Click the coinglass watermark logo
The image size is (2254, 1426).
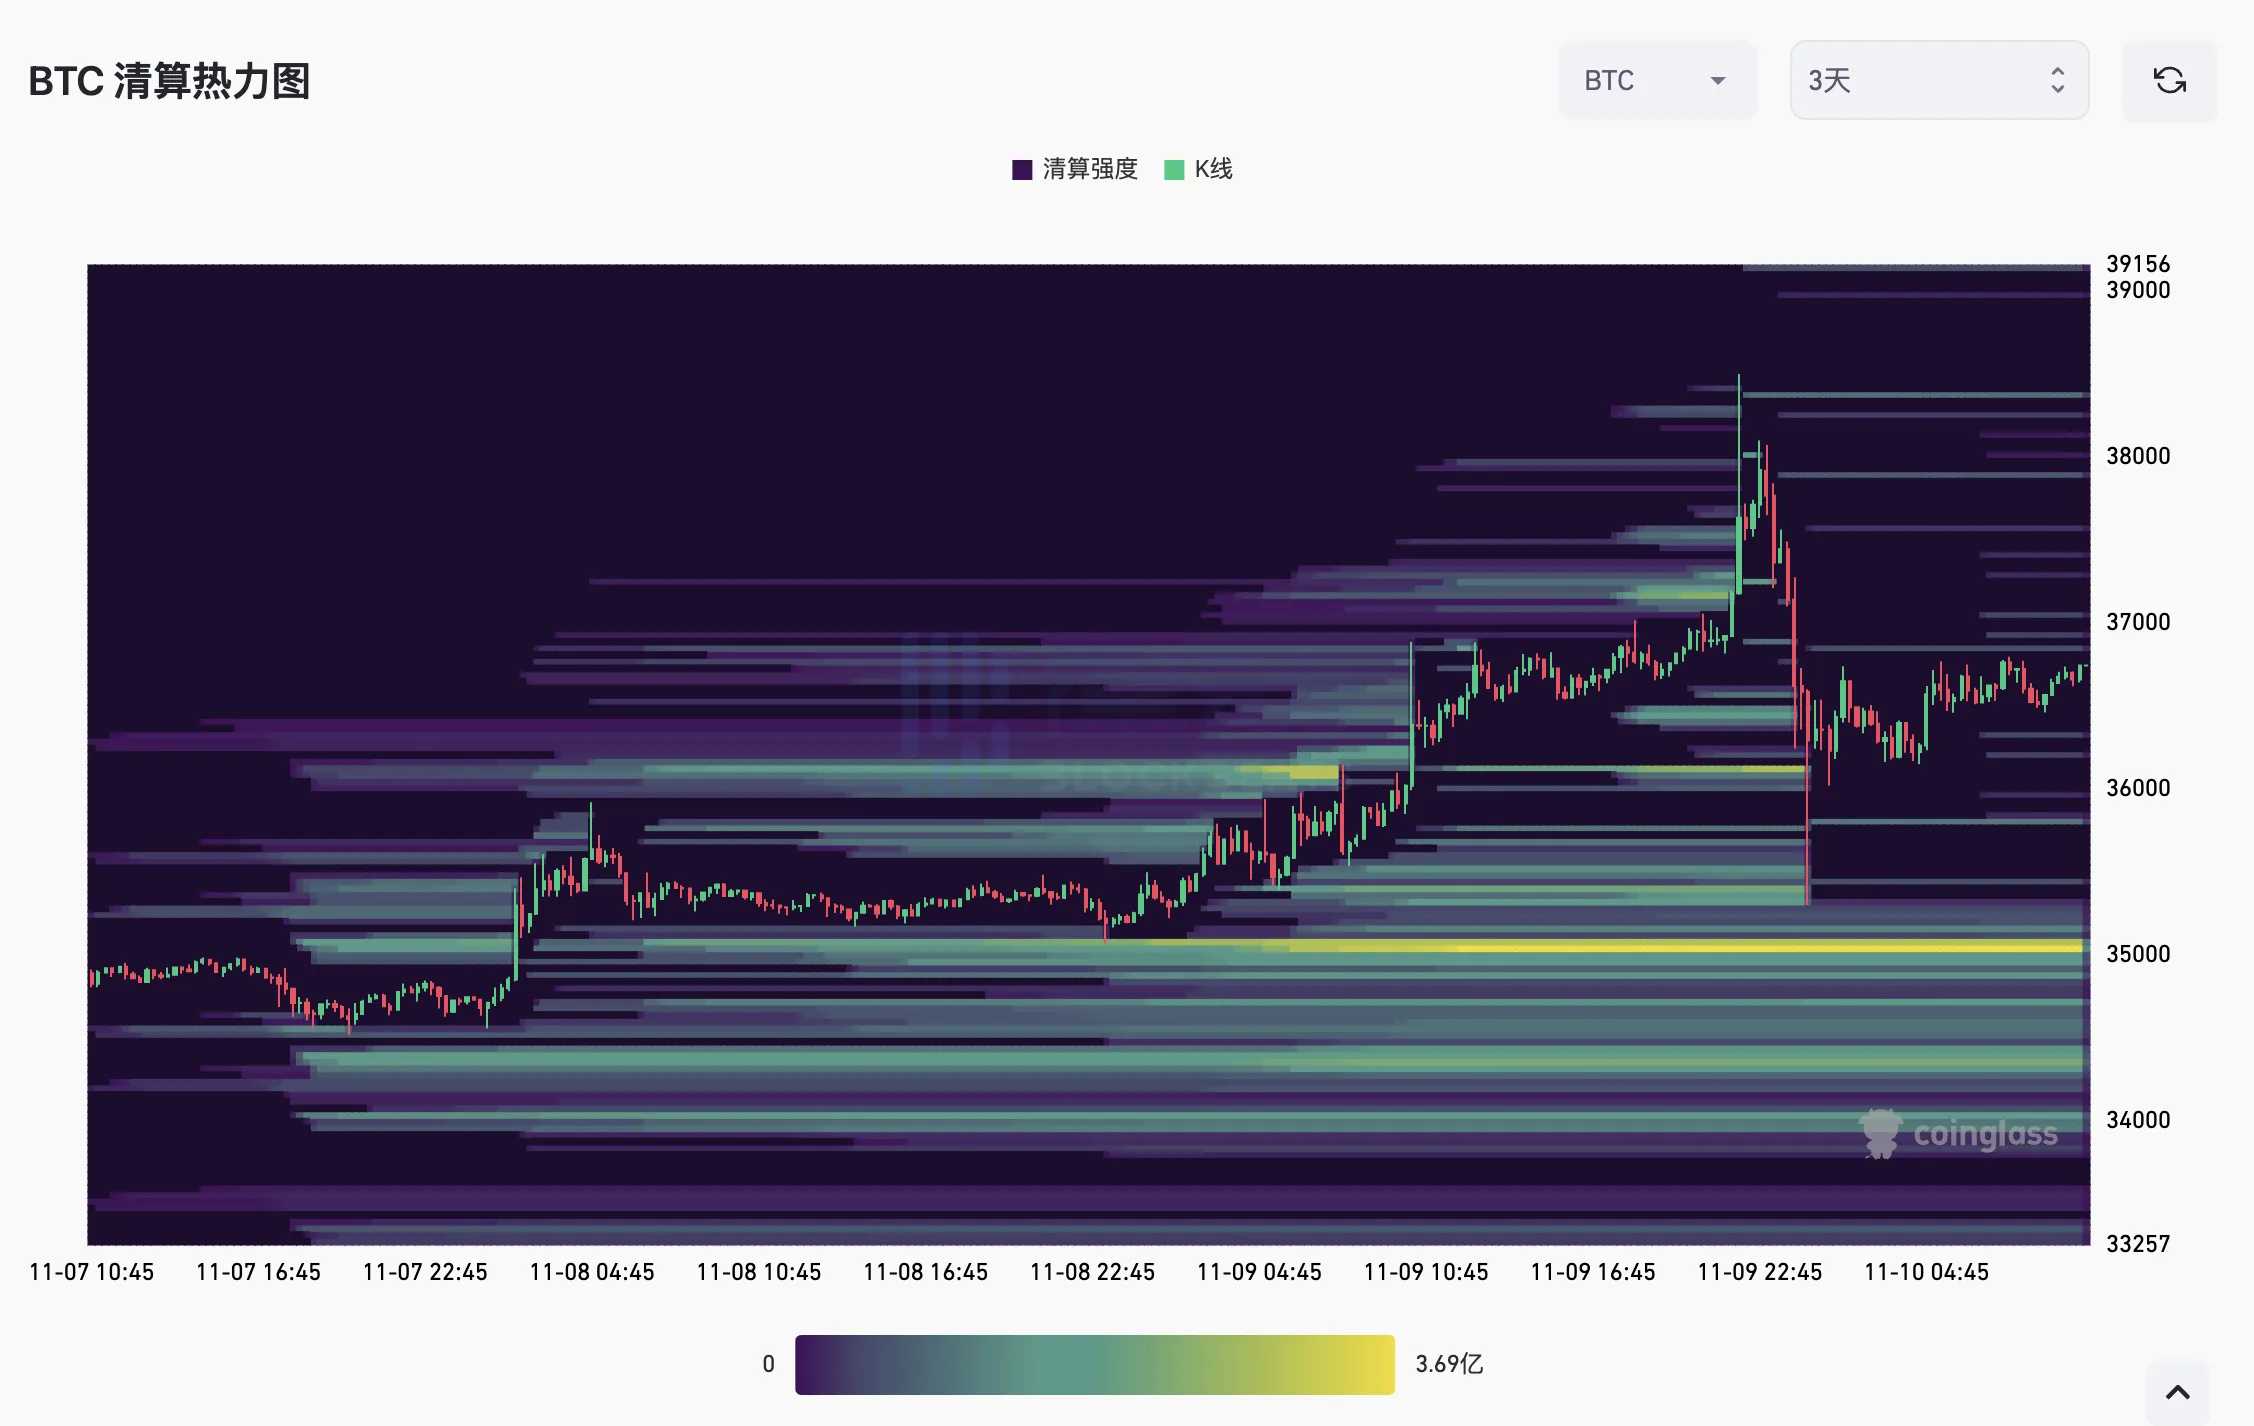click(x=1960, y=1133)
